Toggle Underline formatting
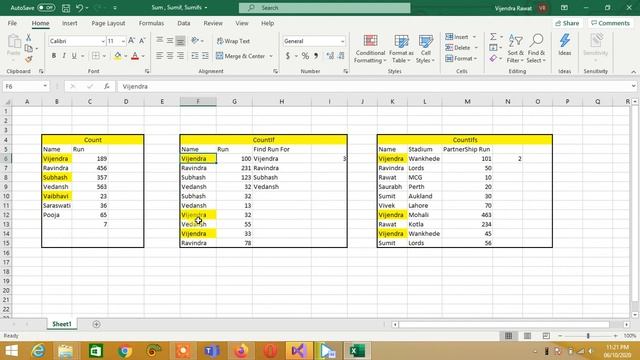 pyautogui.click(x=74, y=56)
